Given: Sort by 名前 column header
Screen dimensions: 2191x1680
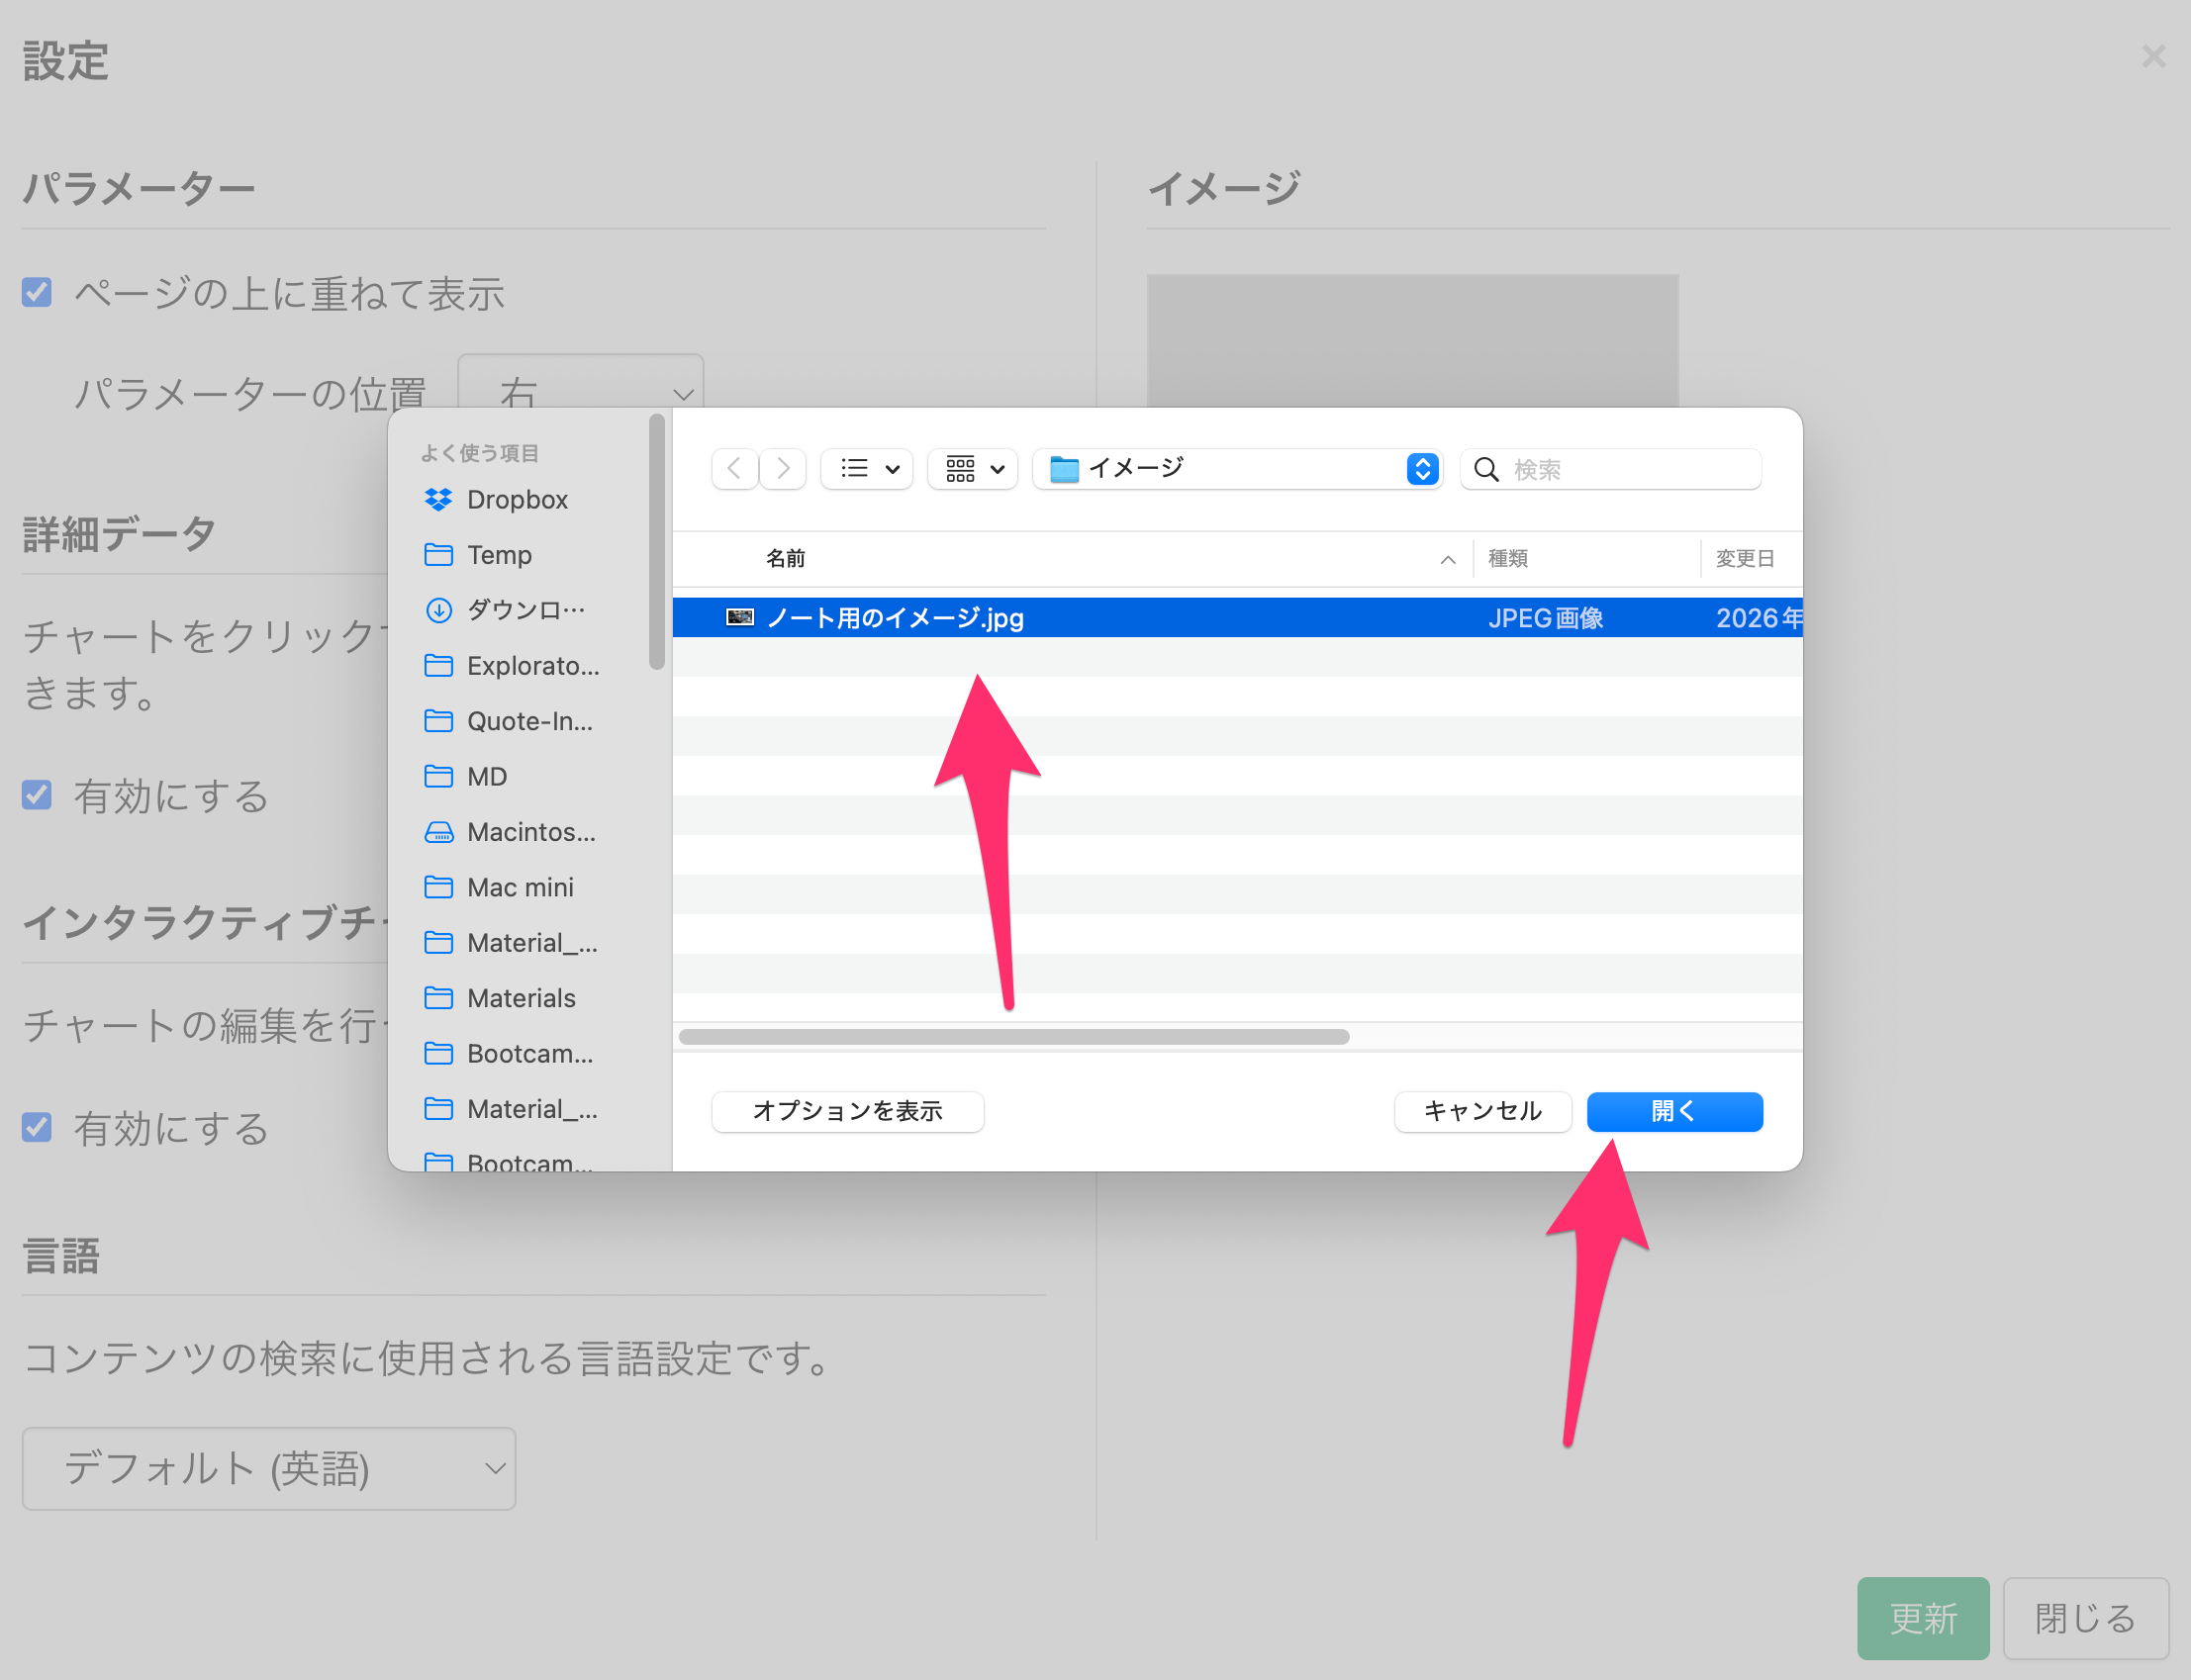Looking at the screenshot, I should coord(786,558).
